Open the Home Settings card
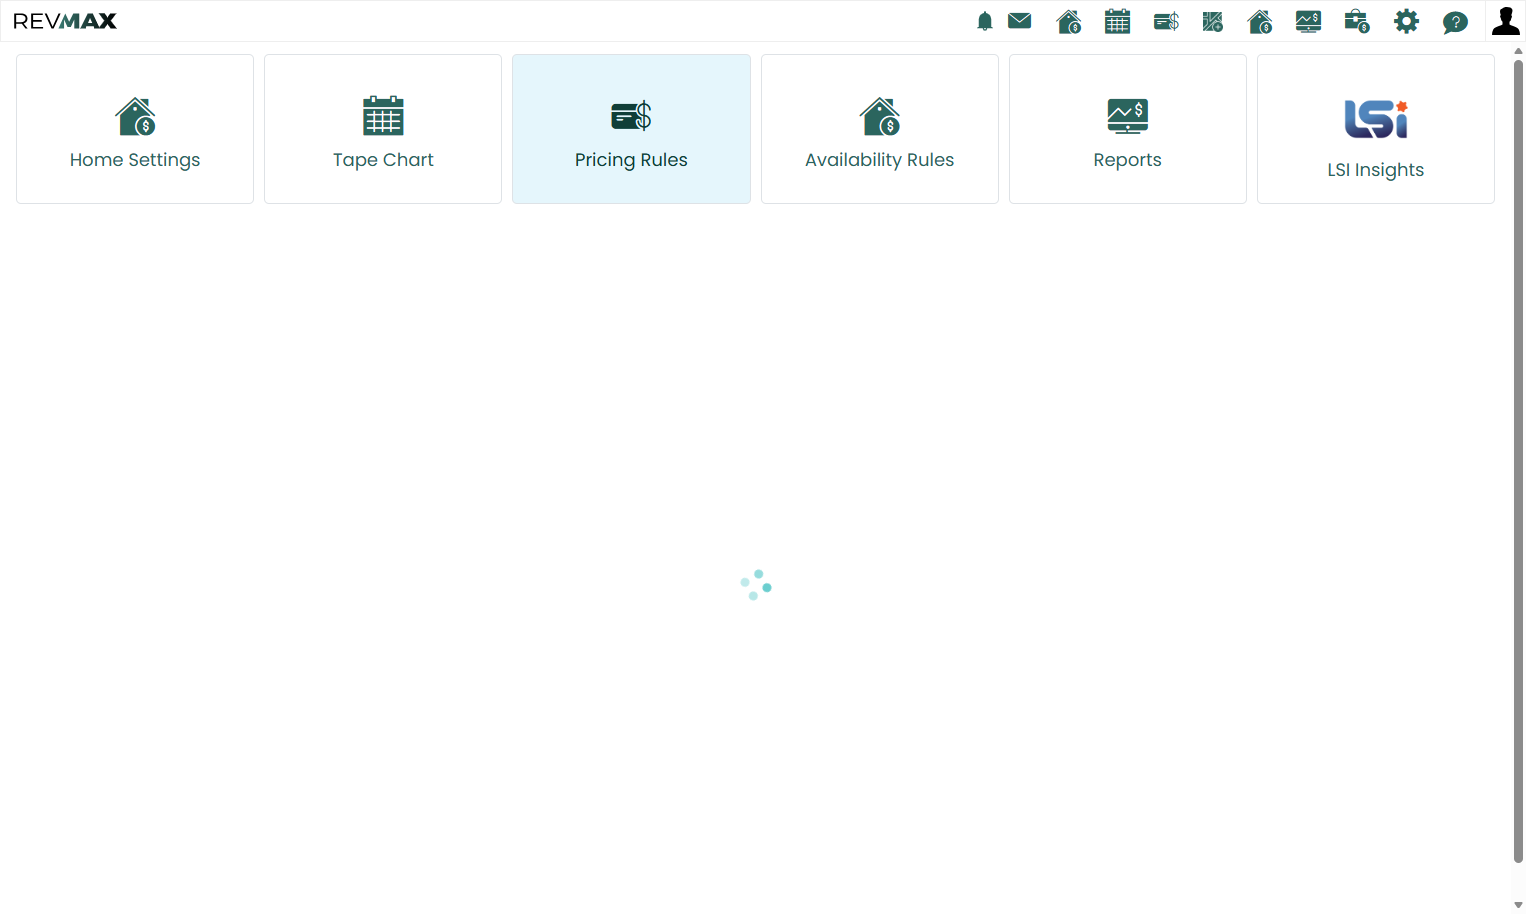 coord(135,129)
